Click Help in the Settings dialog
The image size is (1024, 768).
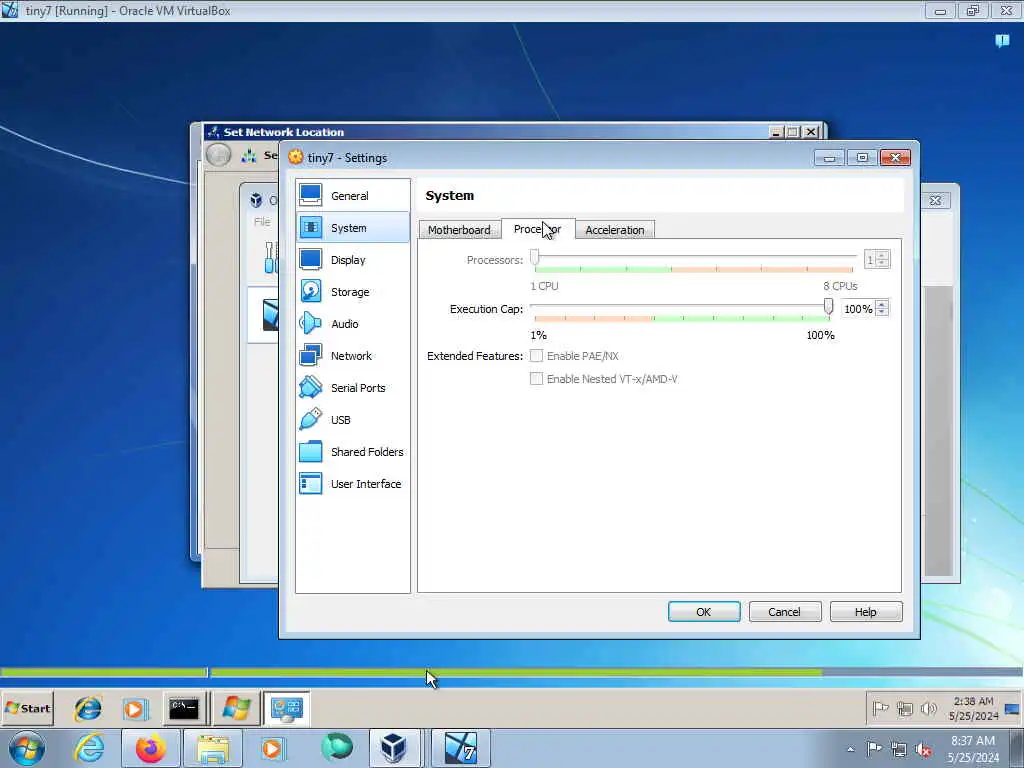pos(866,612)
